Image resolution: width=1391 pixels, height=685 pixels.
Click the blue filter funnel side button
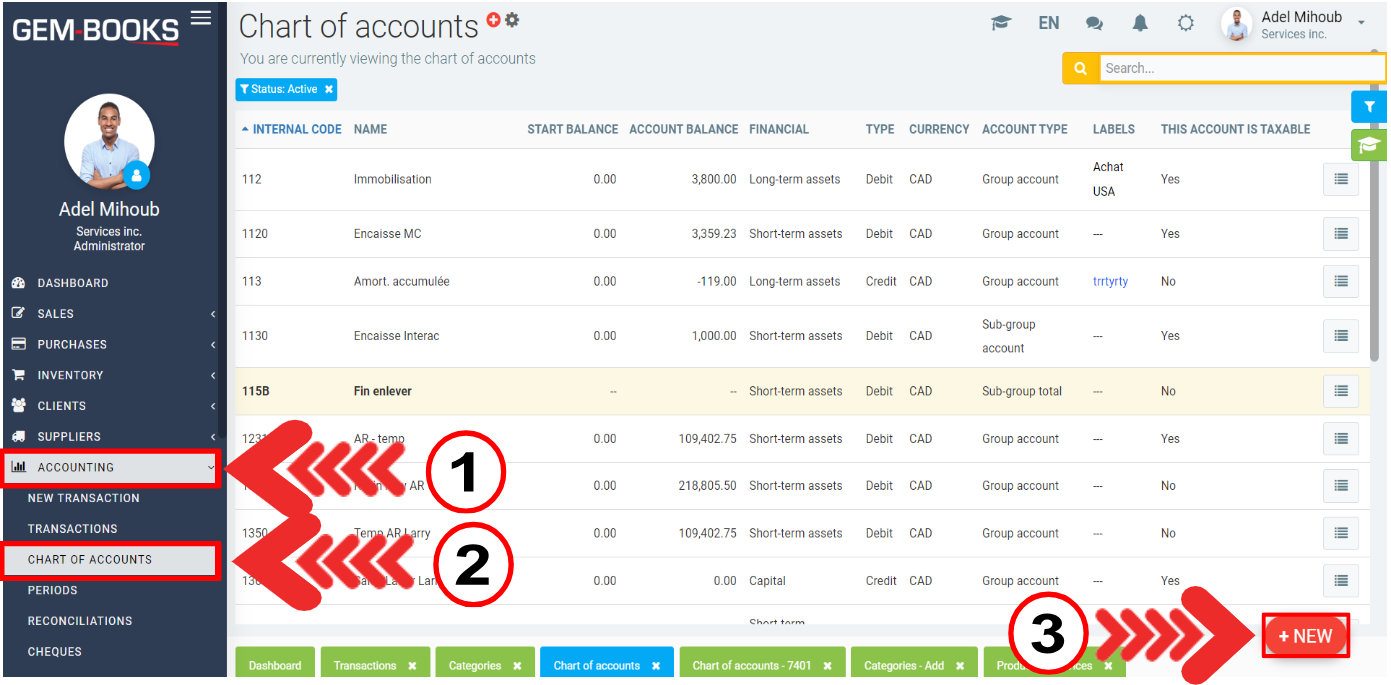click(x=1369, y=107)
